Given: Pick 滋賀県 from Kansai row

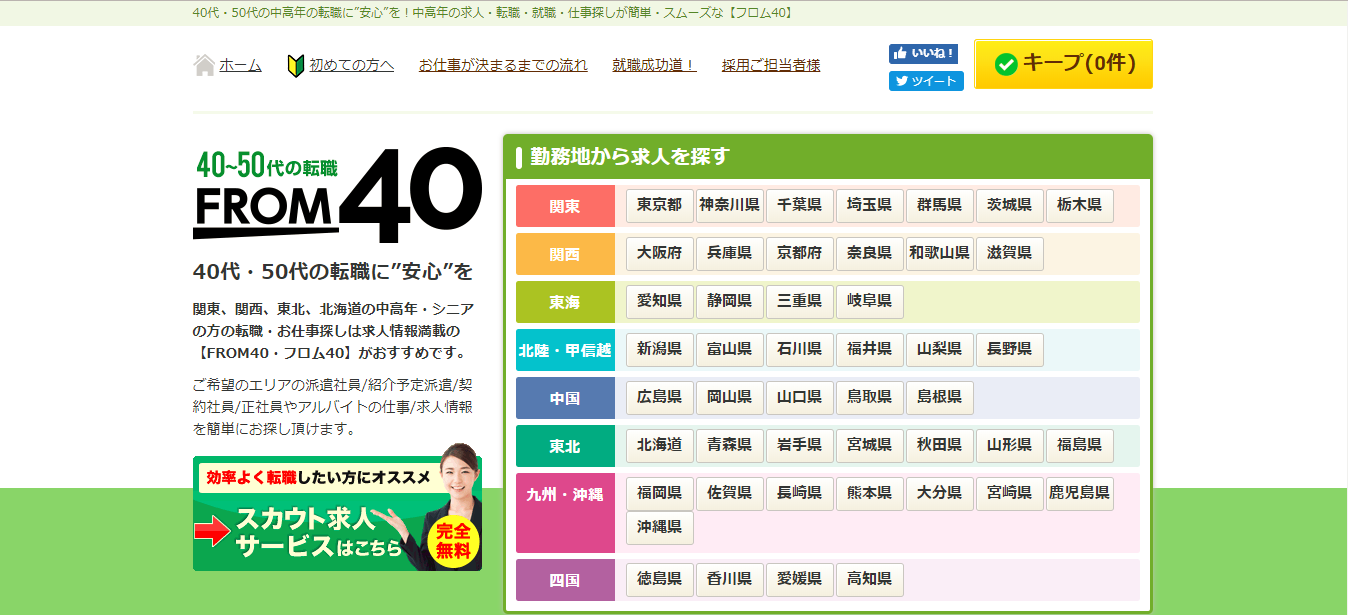Looking at the screenshot, I should click(1010, 253).
